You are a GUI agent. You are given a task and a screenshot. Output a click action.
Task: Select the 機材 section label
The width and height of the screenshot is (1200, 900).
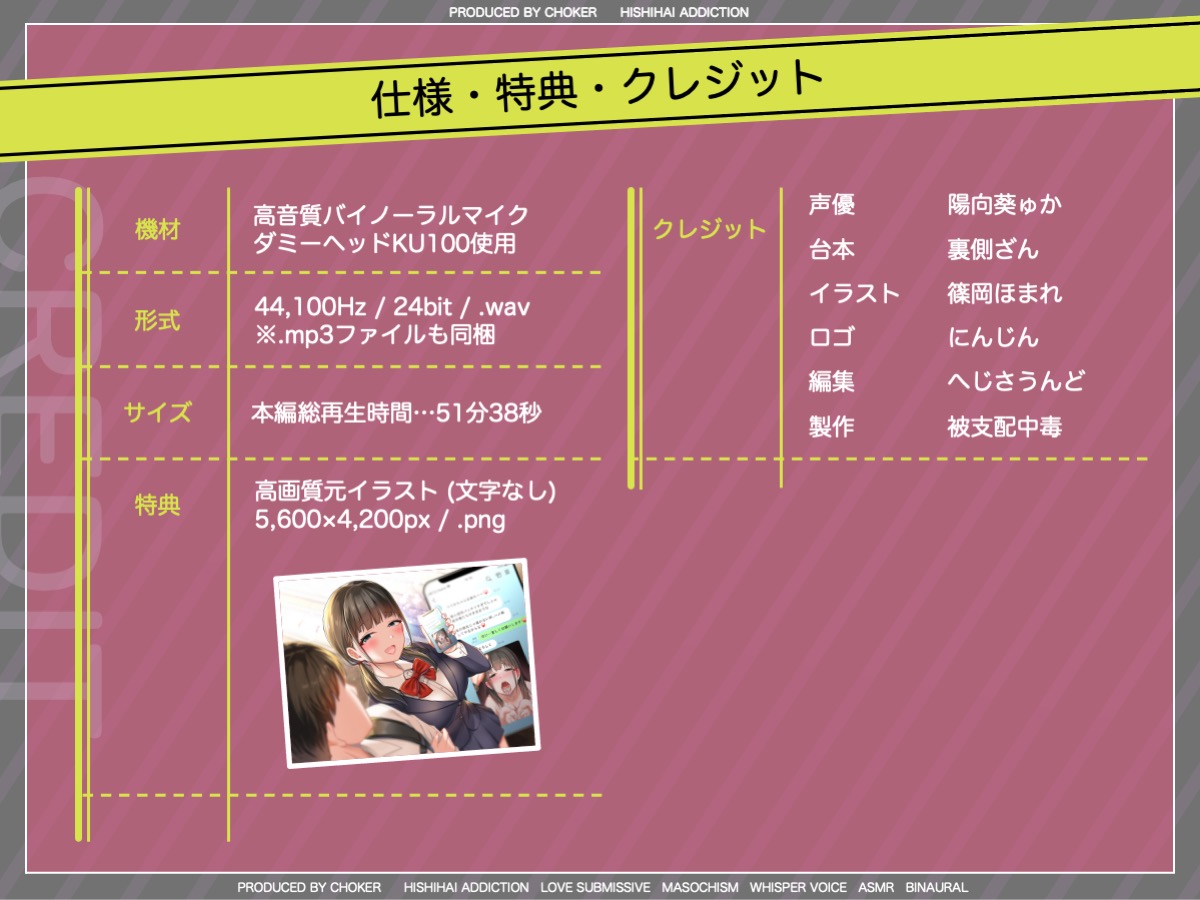tap(157, 229)
